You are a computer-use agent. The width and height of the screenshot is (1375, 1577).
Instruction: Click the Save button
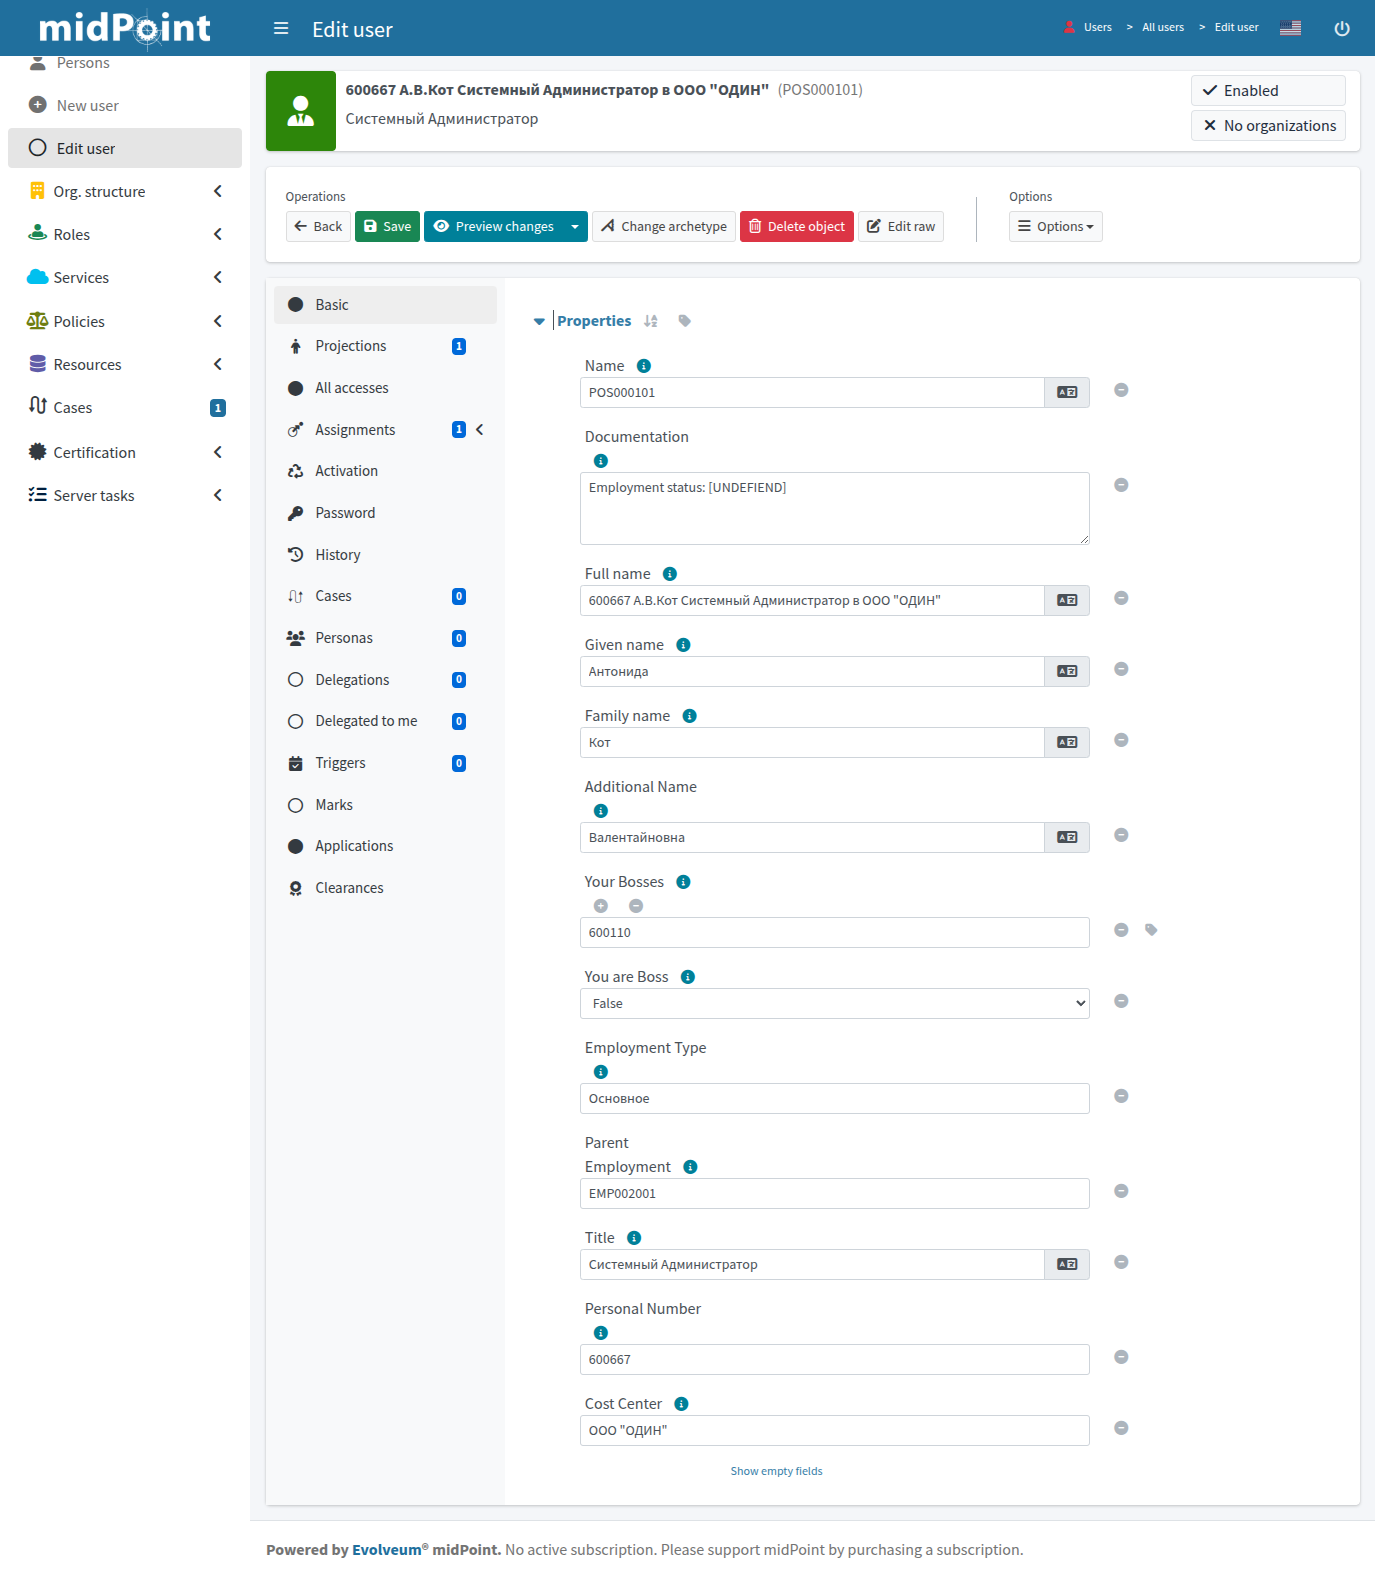pos(387,227)
